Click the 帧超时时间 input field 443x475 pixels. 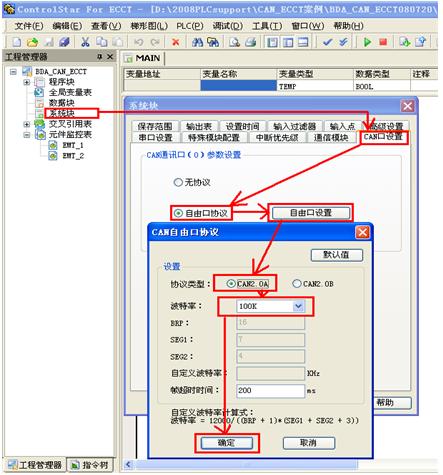tap(270, 390)
